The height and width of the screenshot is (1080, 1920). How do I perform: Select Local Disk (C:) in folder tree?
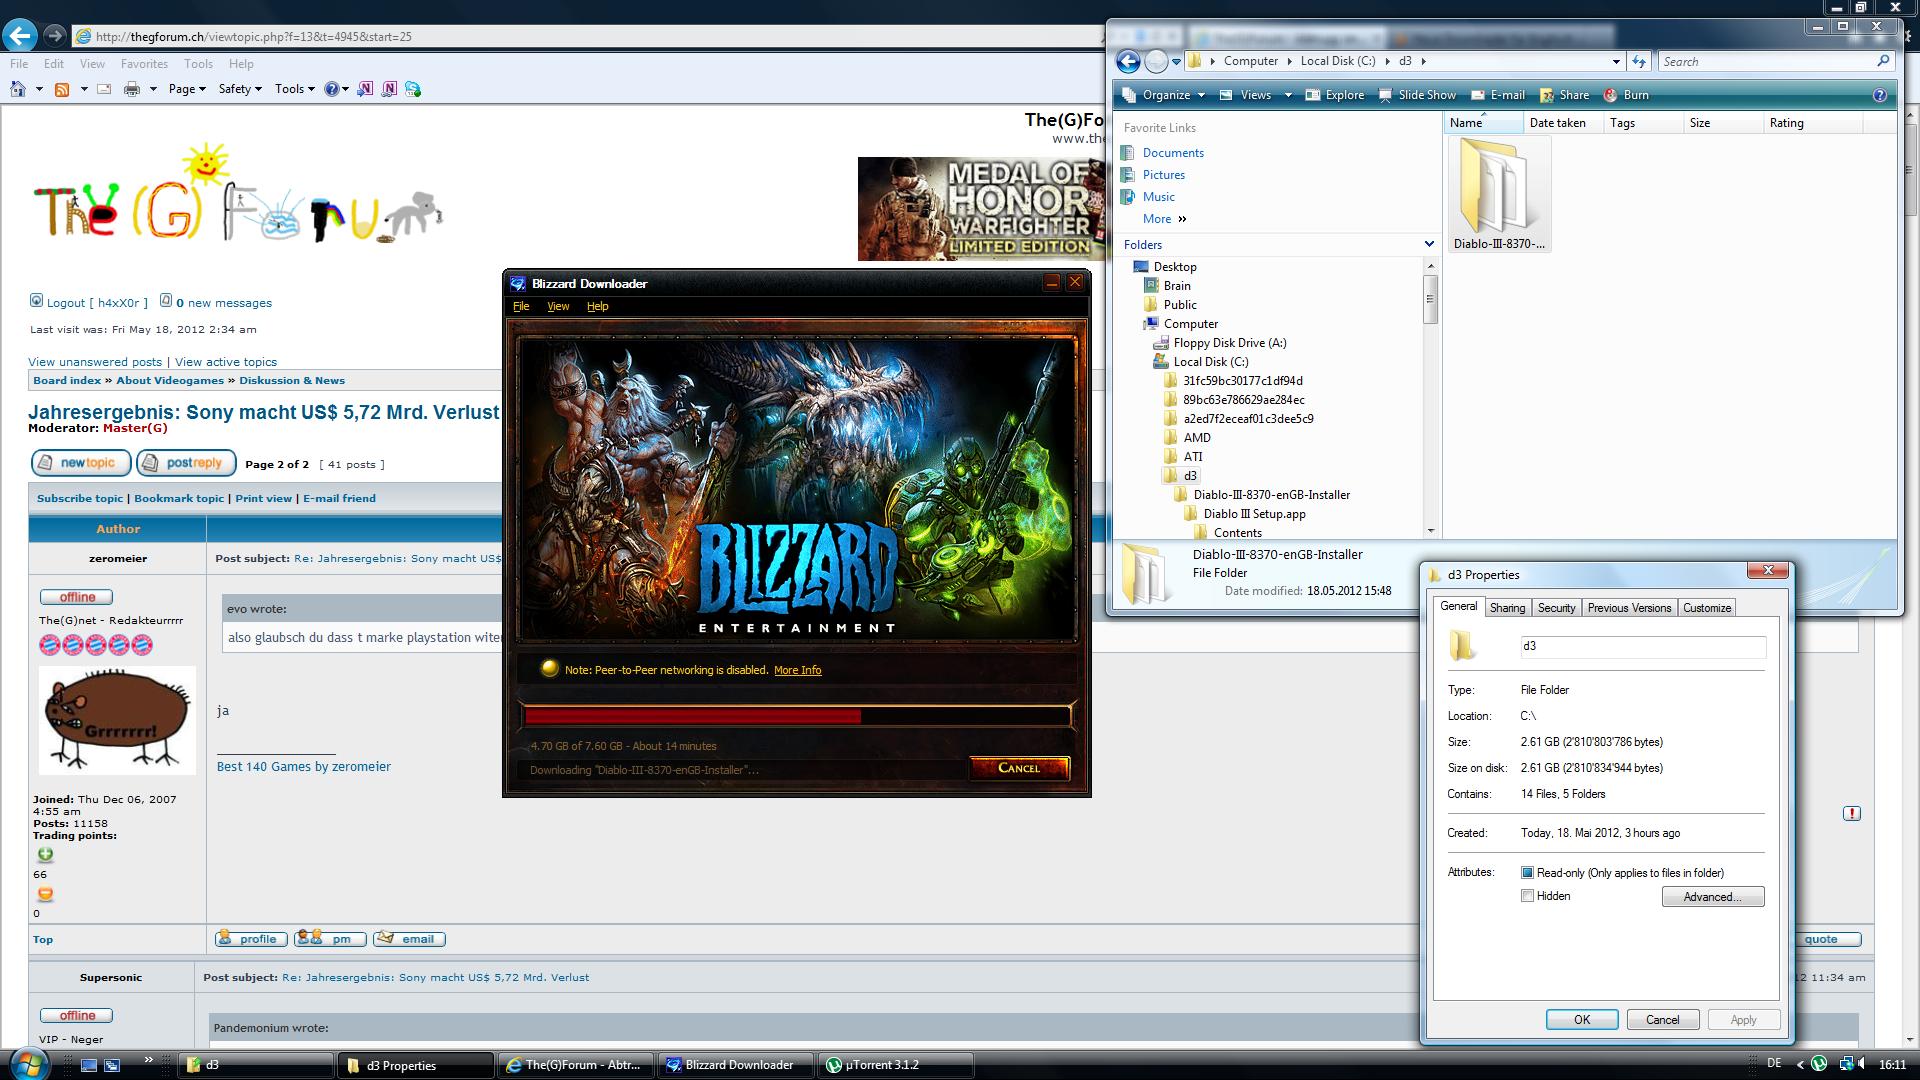click(1211, 362)
